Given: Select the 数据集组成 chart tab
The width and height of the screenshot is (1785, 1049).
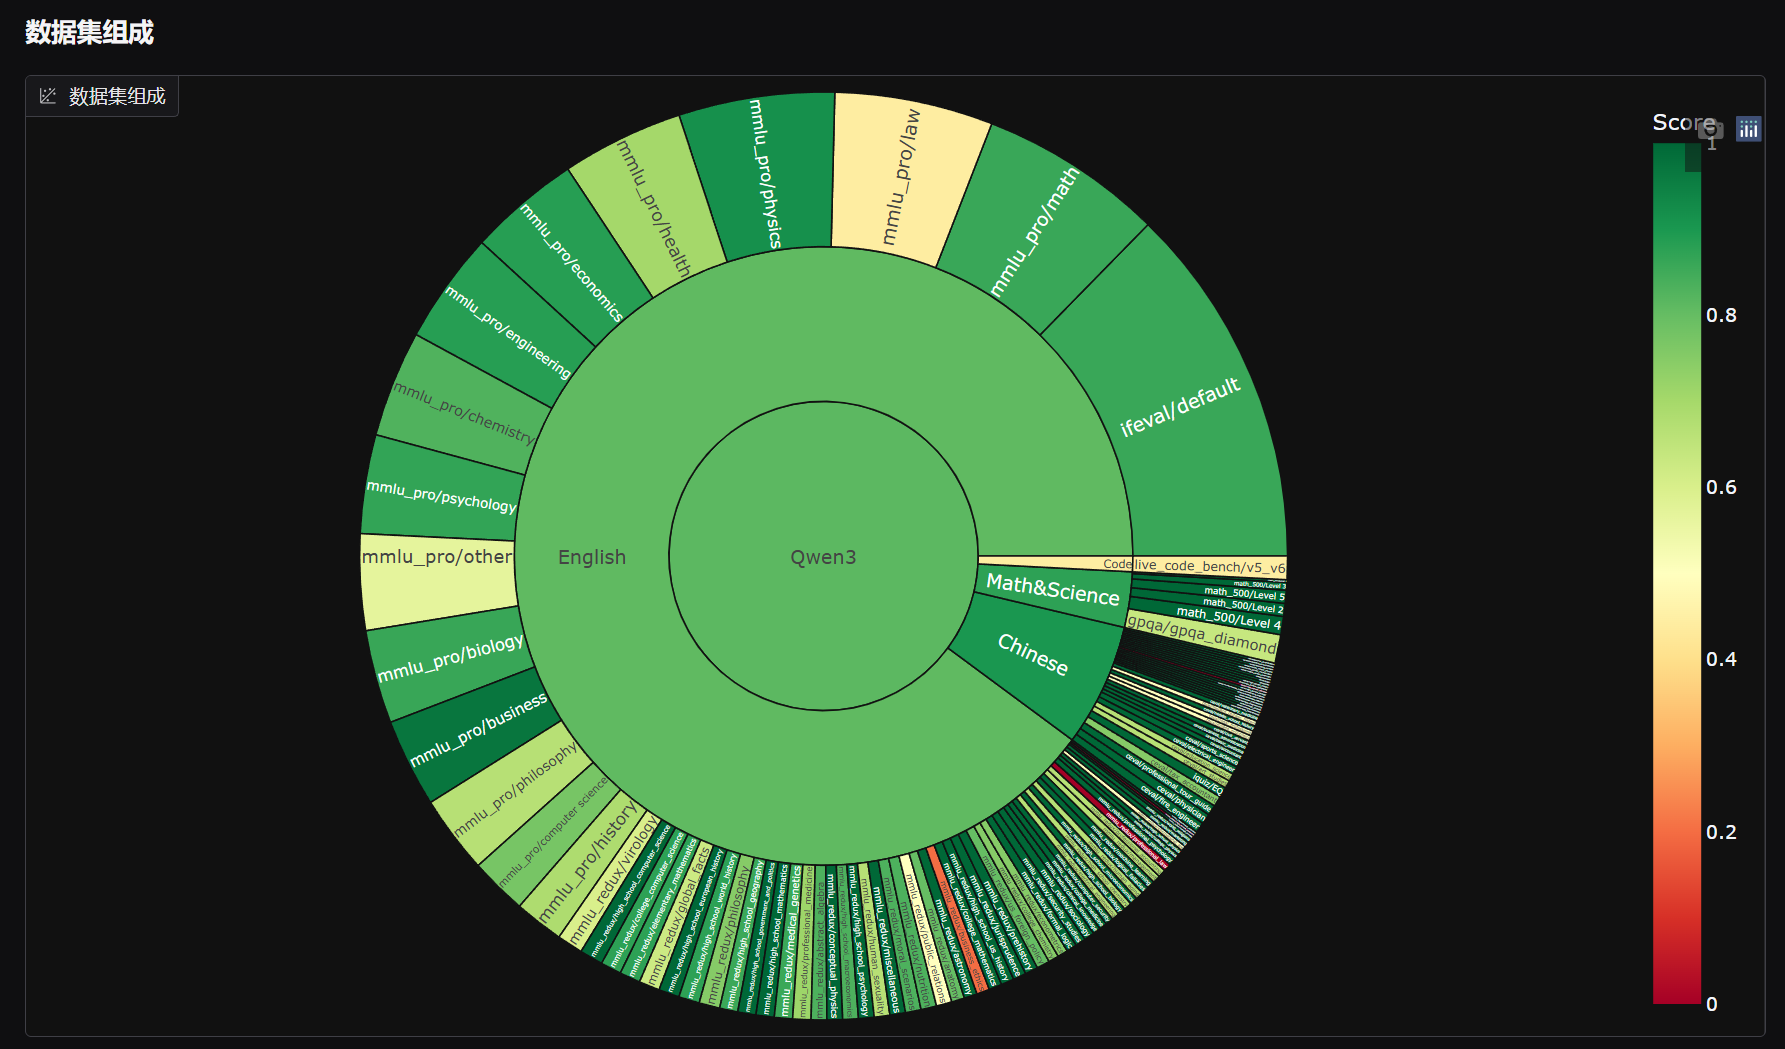Looking at the screenshot, I should pos(102,96).
